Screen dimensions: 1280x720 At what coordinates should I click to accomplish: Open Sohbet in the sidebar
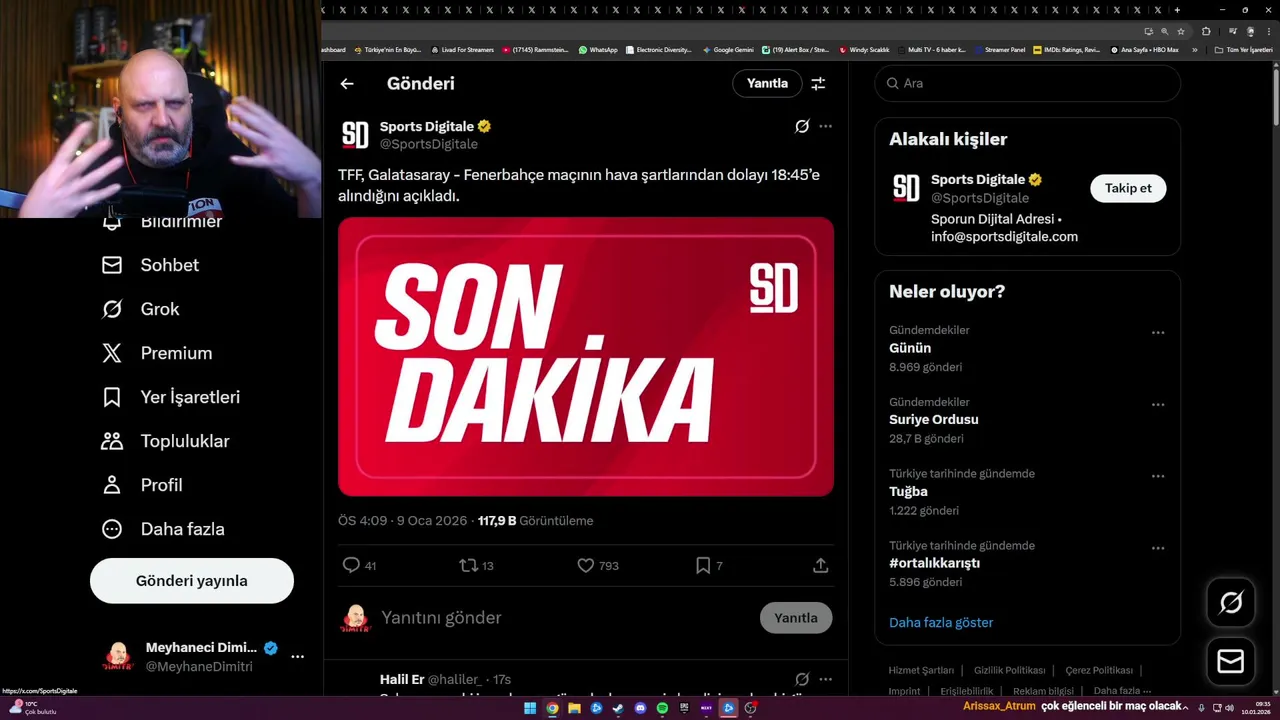[x=150, y=265]
